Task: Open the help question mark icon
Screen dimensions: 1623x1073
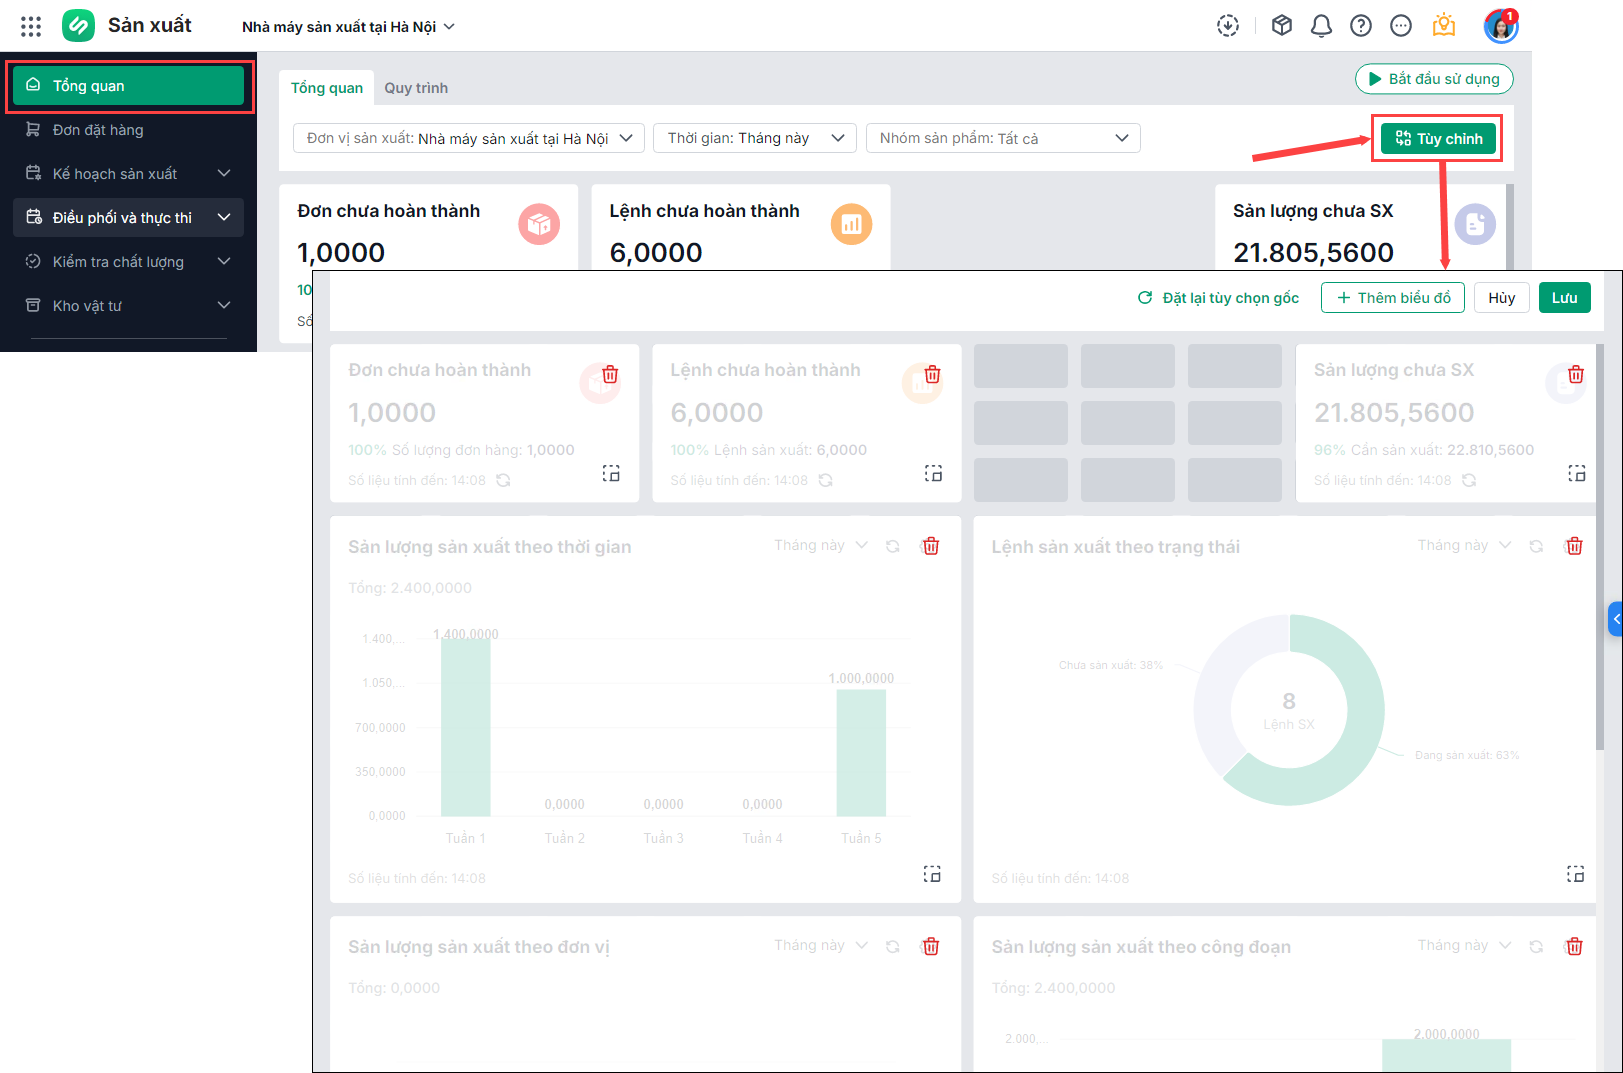Action: click(x=1360, y=26)
